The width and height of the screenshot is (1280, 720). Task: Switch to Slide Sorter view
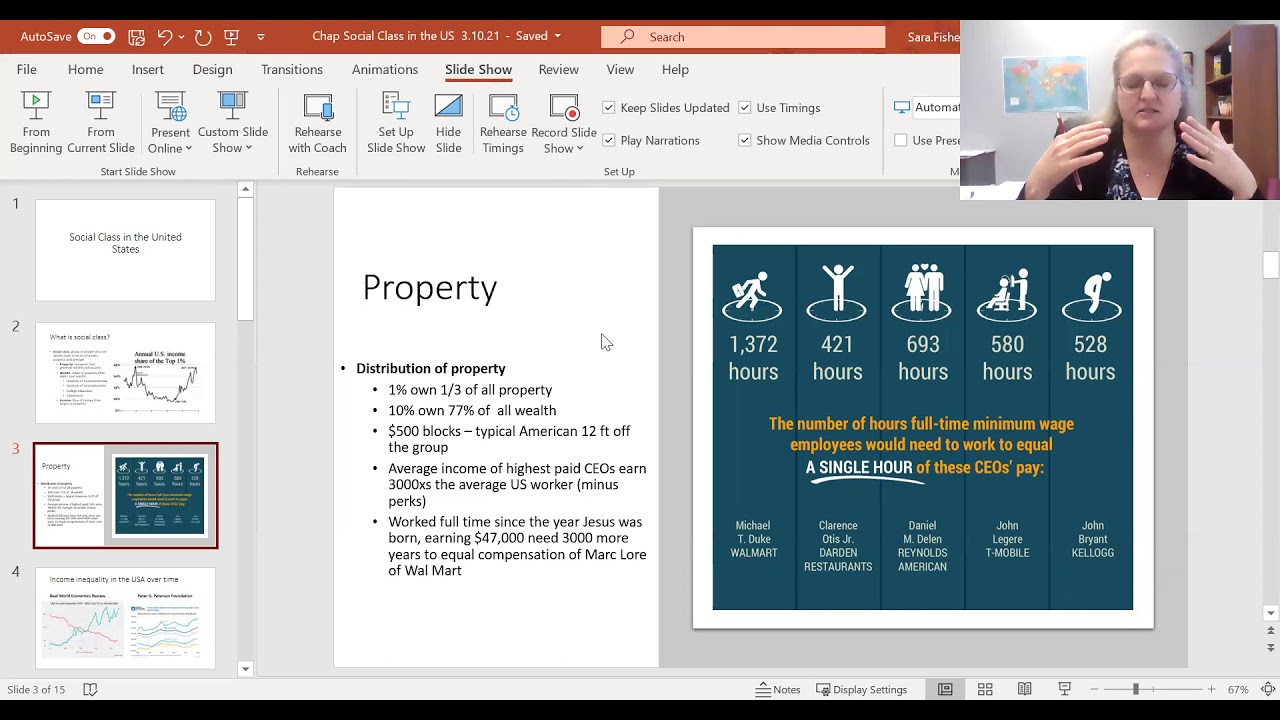[985, 689]
